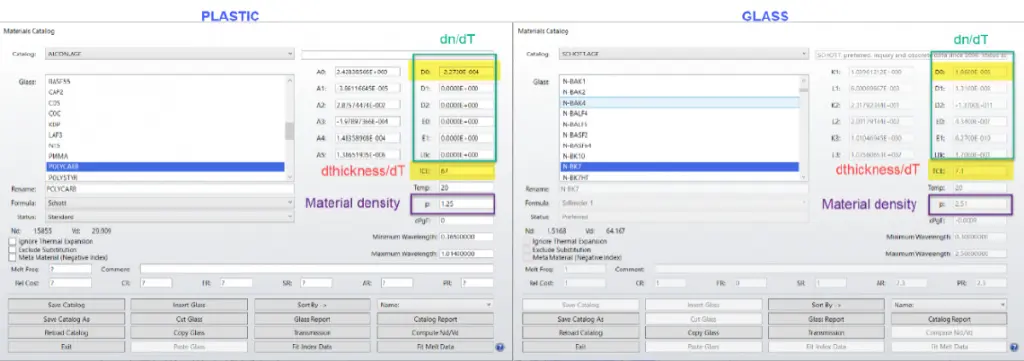Click Cut Glass in Plastic window

189,319
